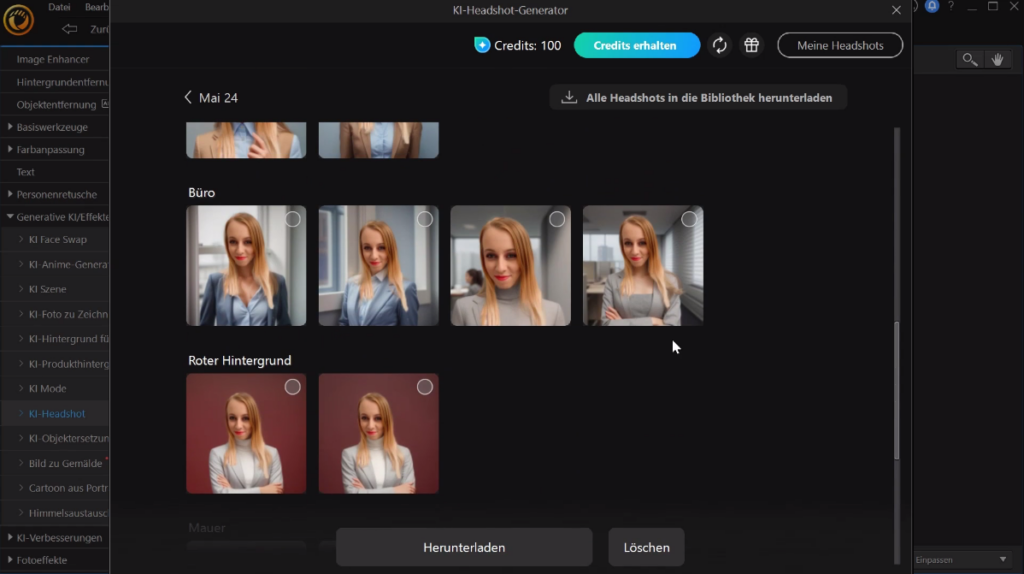Select KI Mode in sidebar
This screenshot has width=1024, height=574.
48,388
